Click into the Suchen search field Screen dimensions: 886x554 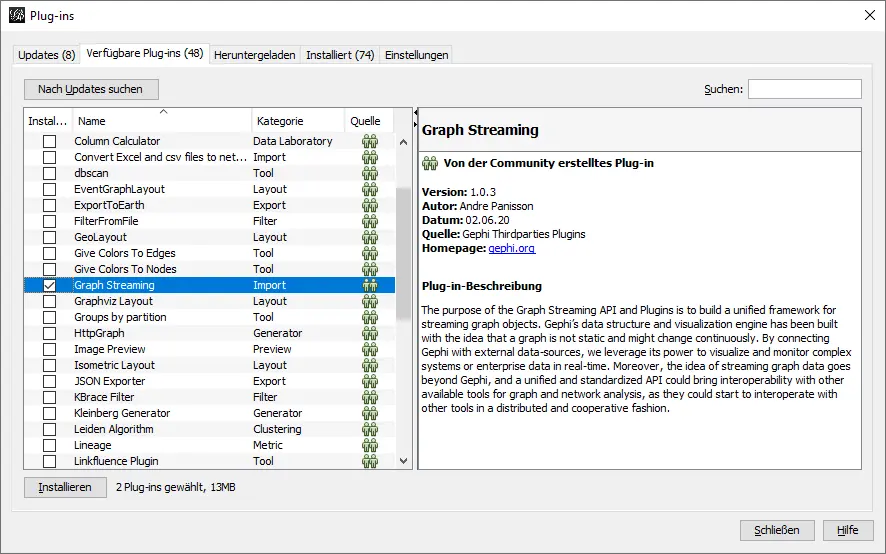point(805,89)
